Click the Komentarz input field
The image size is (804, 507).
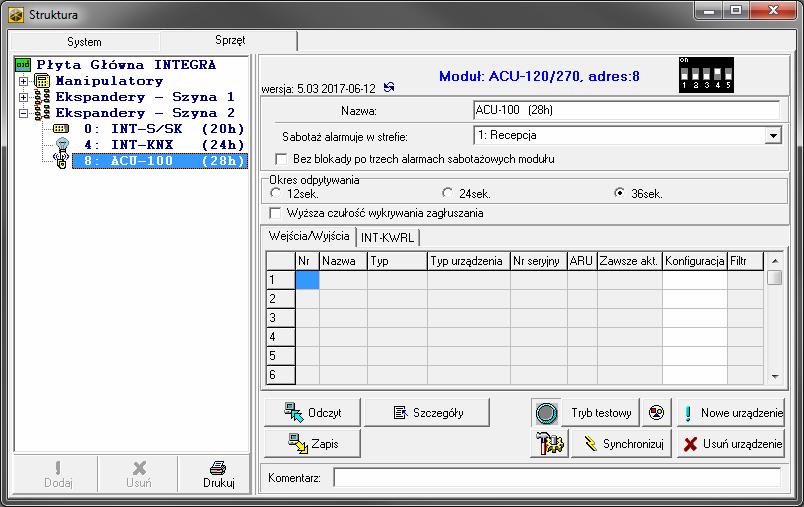pos(557,478)
